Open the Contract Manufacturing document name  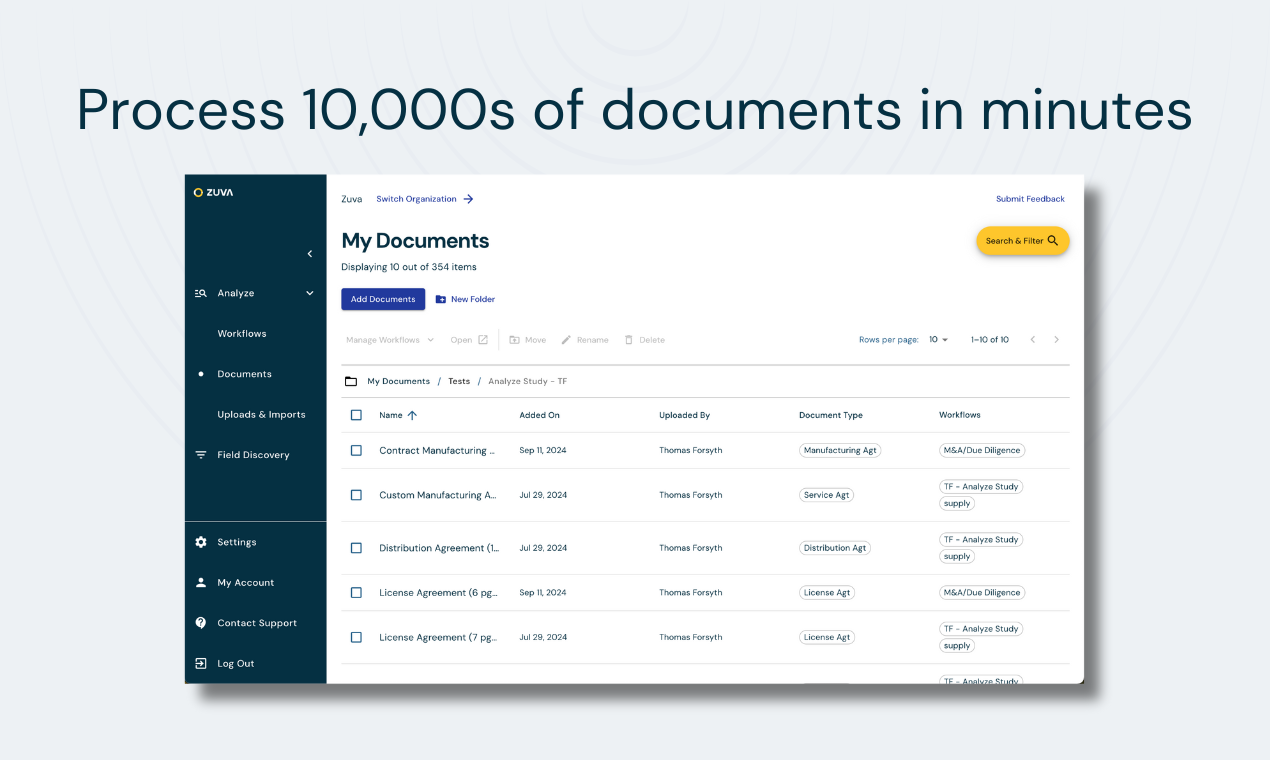pyautogui.click(x=437, y=451)
